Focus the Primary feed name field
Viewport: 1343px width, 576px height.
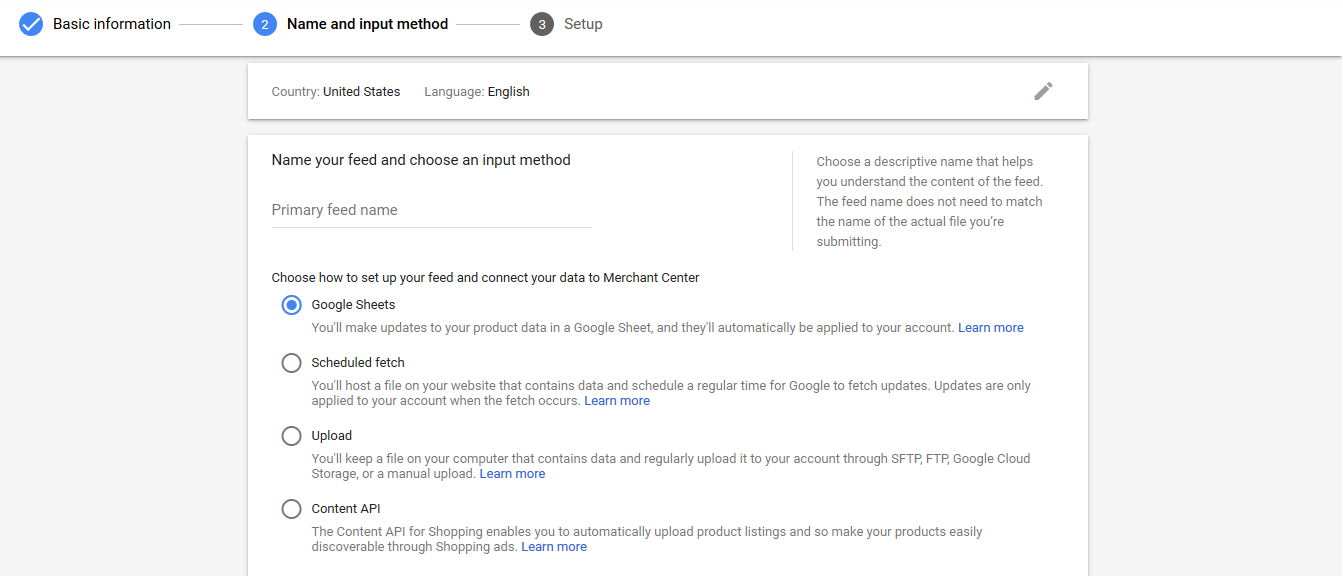[431, 210]
